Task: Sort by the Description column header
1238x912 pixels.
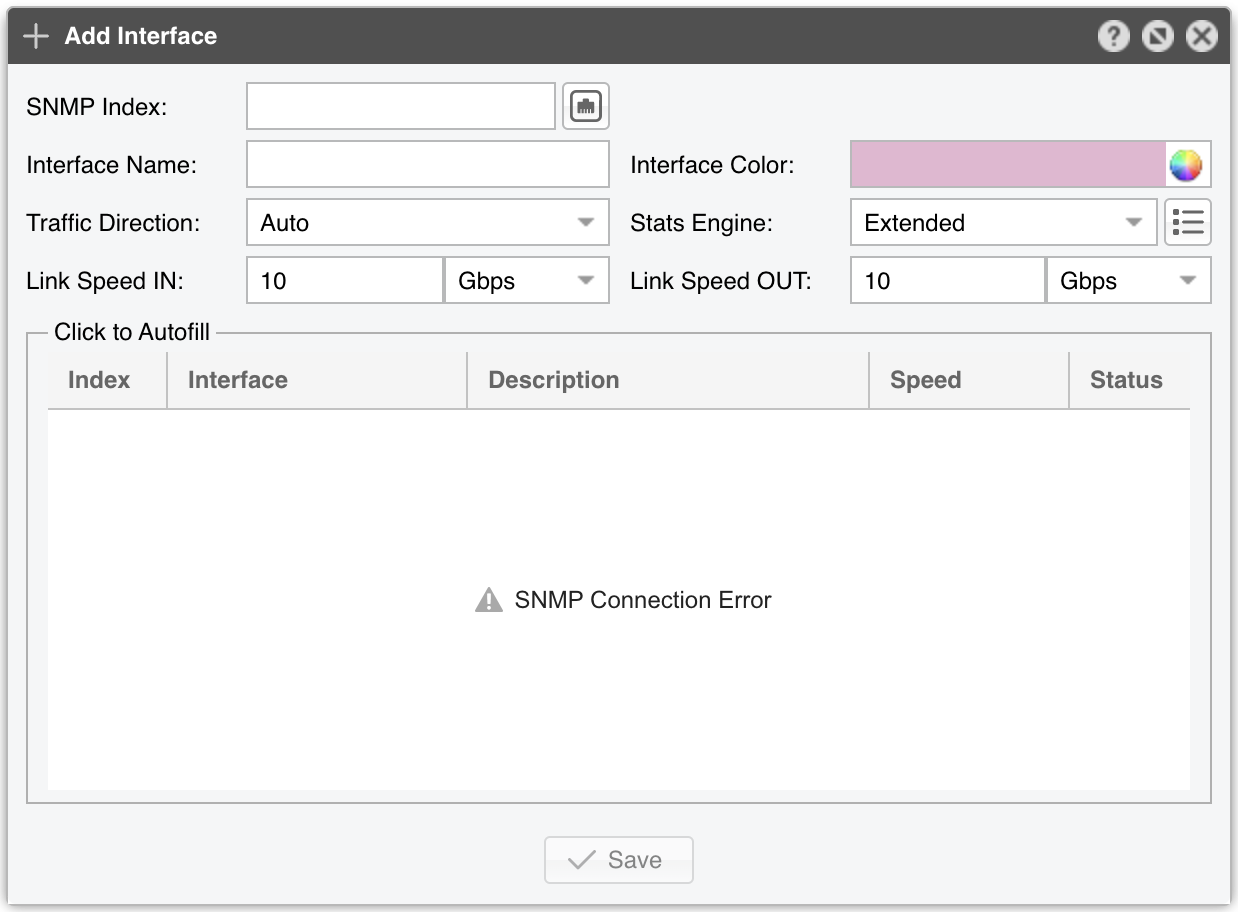Action: click(x=668, y=380)
